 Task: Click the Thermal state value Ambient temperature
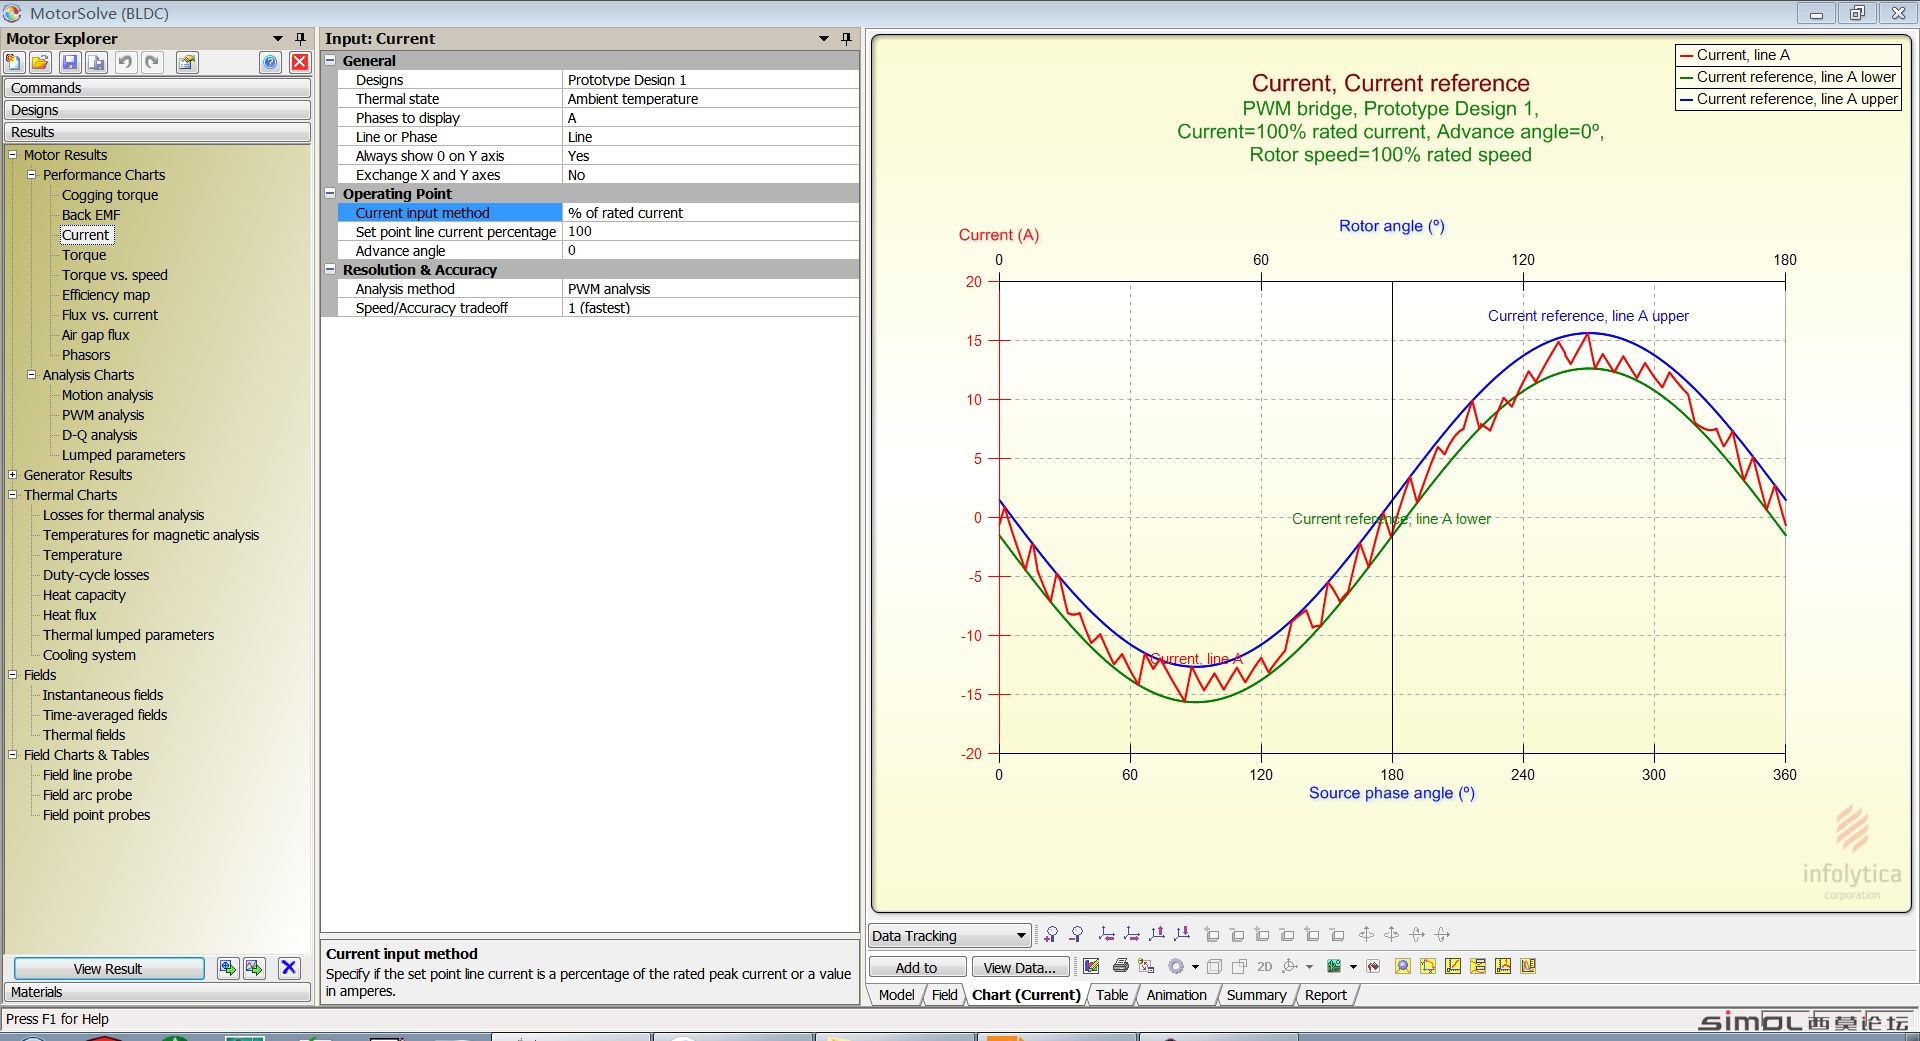[x=710, y=99]
